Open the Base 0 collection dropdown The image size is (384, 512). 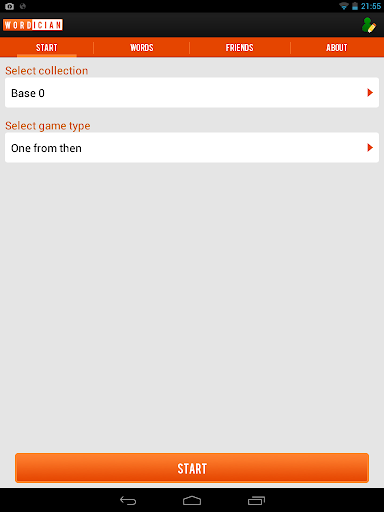click(x=192, y=93)
